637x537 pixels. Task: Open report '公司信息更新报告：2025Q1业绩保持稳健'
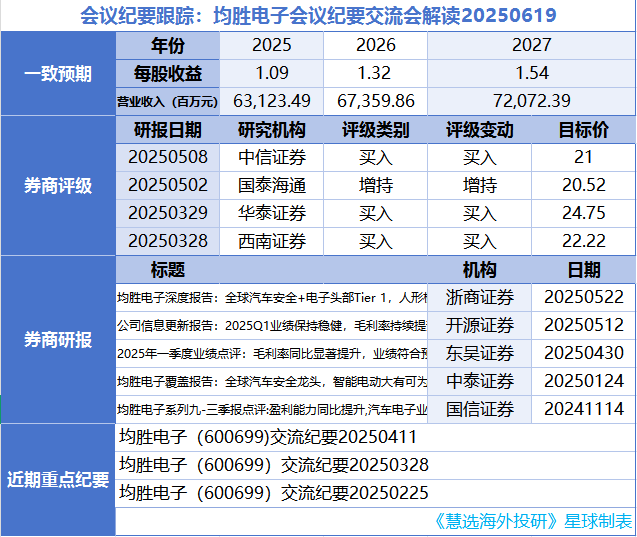pyautogui.click(x=271, y=326)
